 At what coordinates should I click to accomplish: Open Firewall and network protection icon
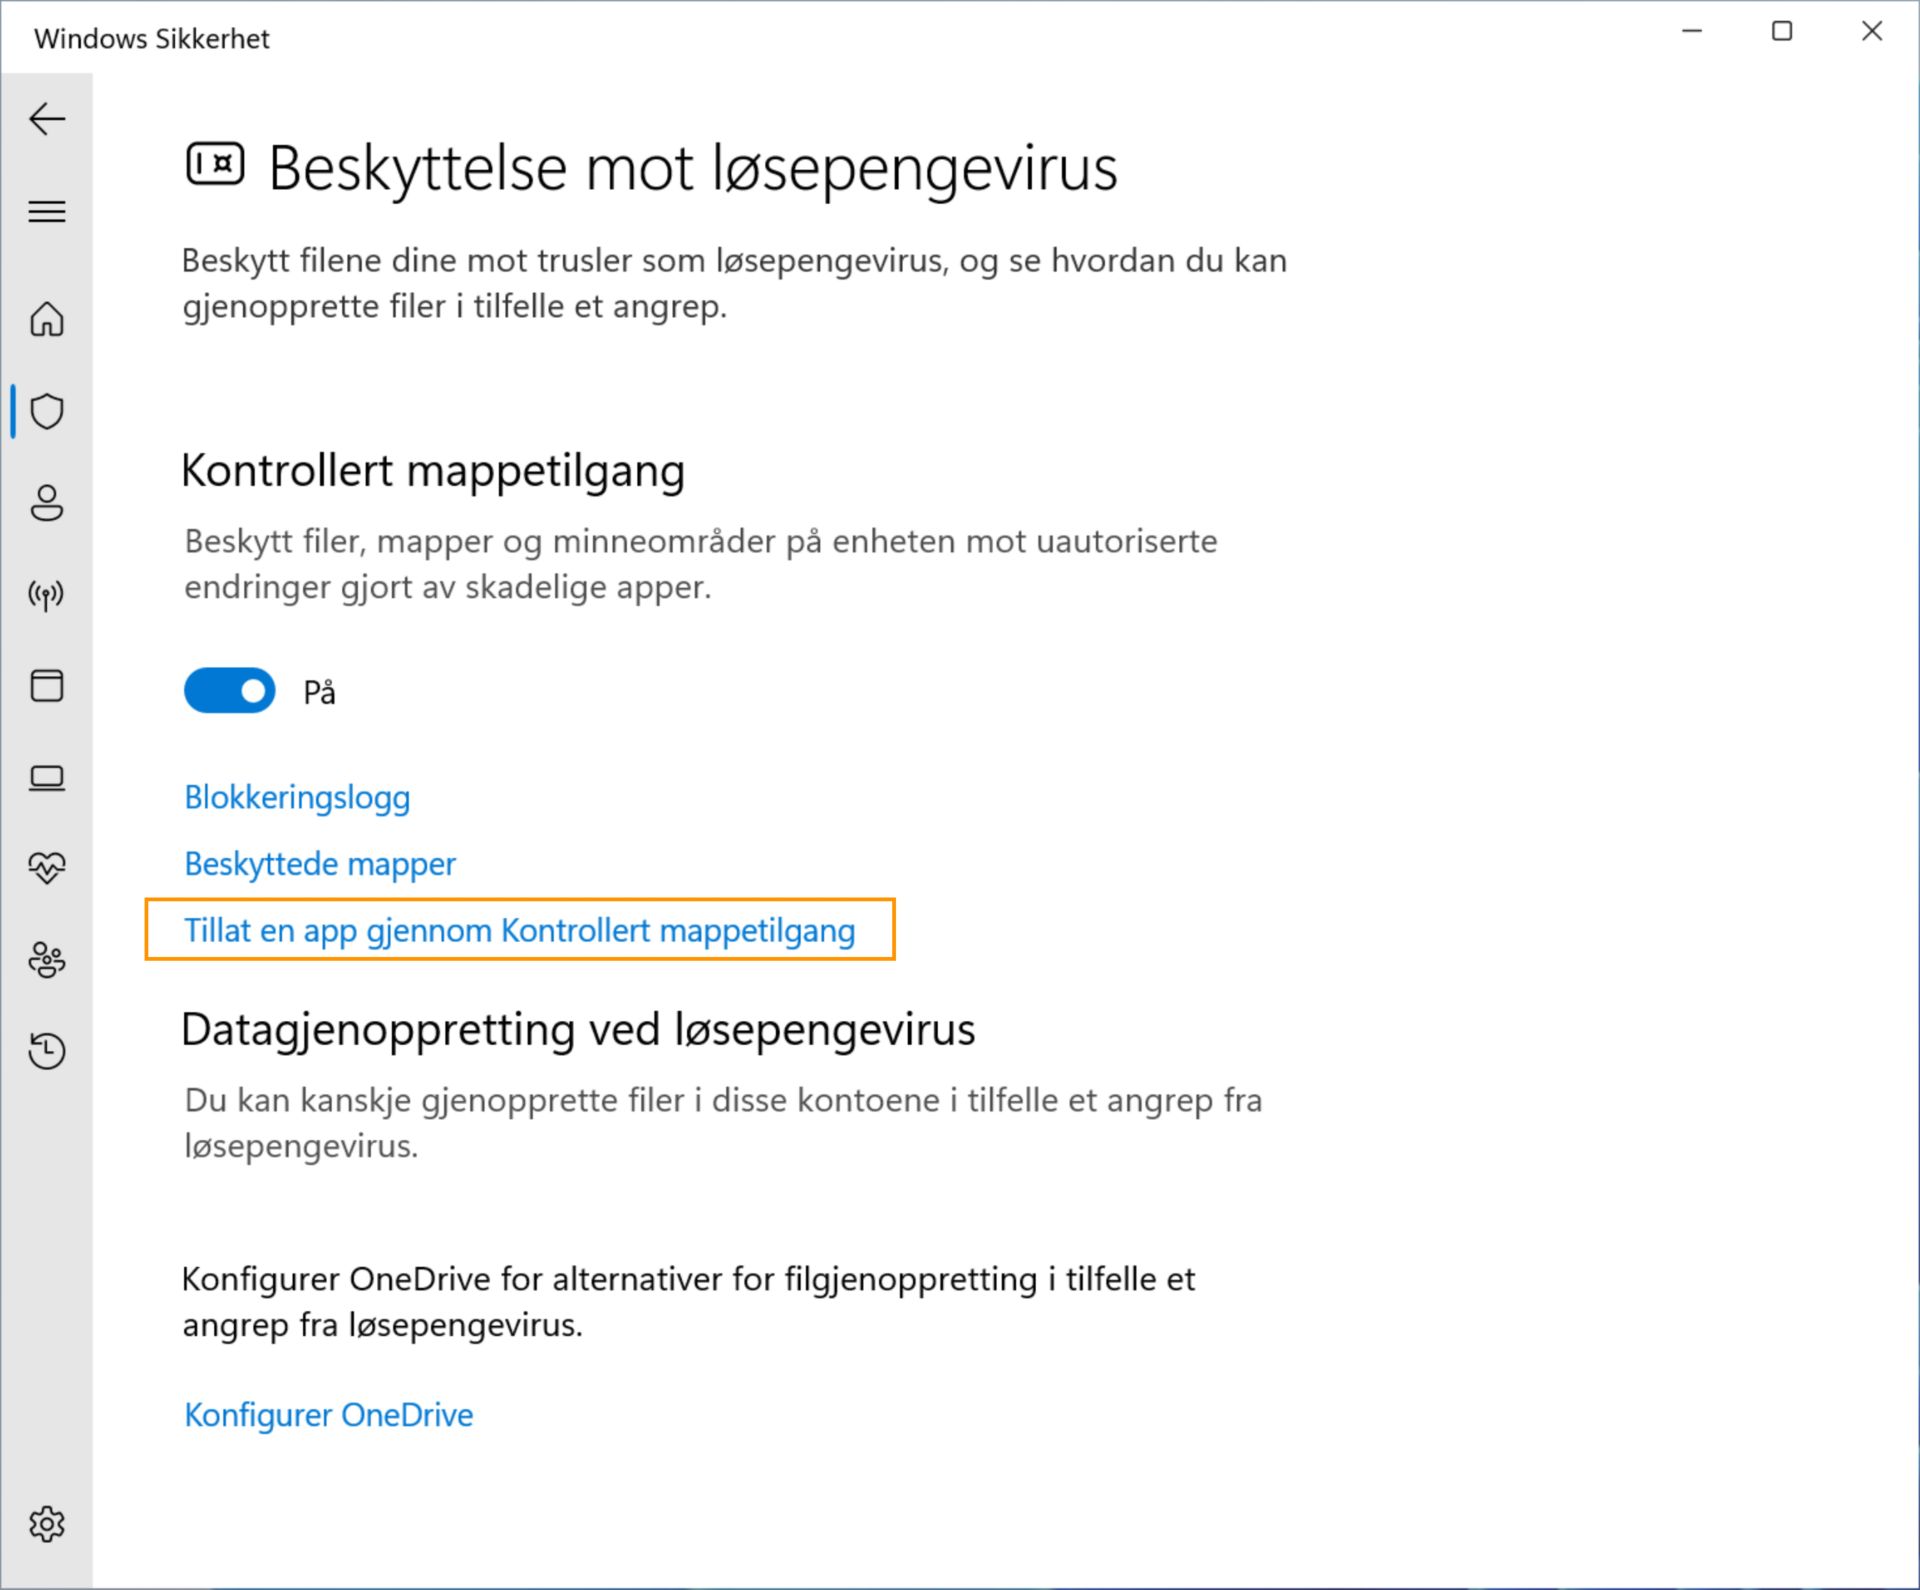(x=47, y=595)
